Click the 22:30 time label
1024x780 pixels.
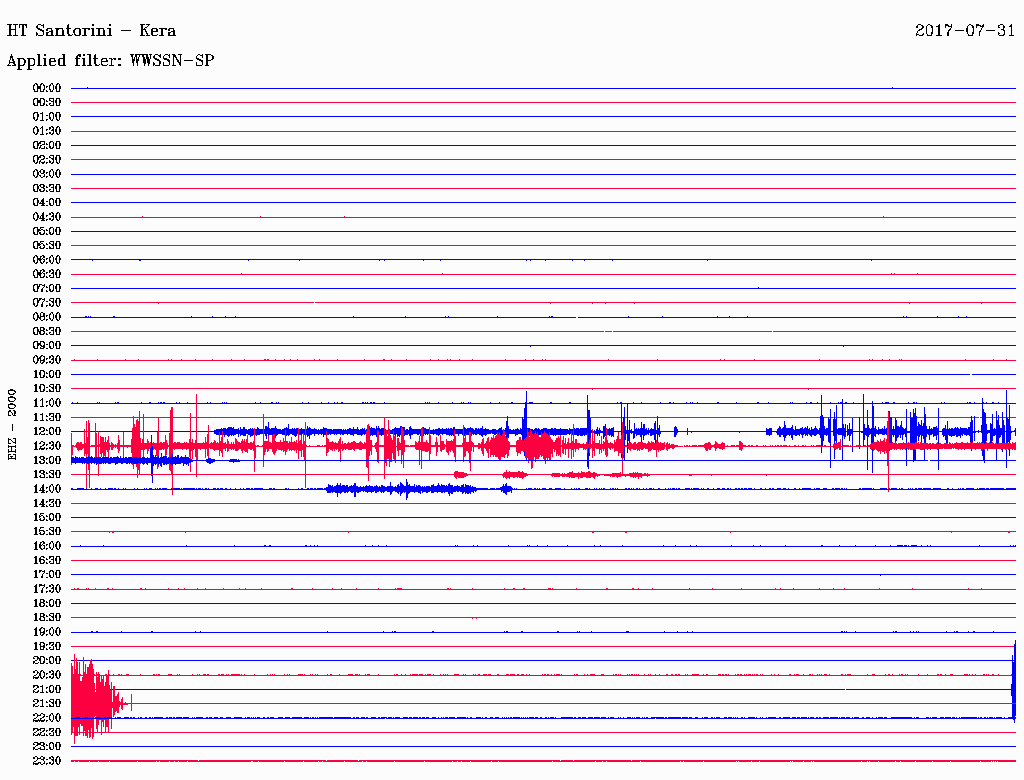pos(47,732)
